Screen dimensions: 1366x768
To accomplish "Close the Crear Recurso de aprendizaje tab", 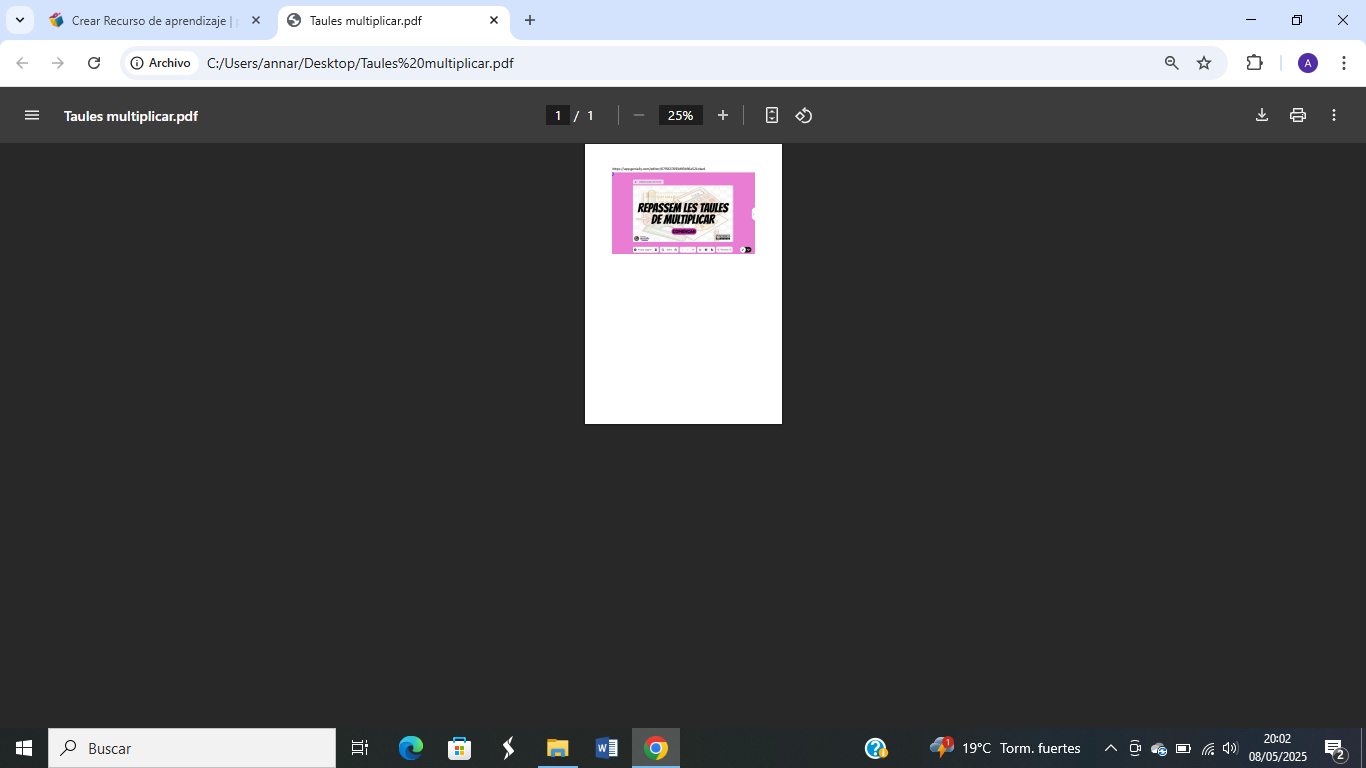I will point(256,20).
